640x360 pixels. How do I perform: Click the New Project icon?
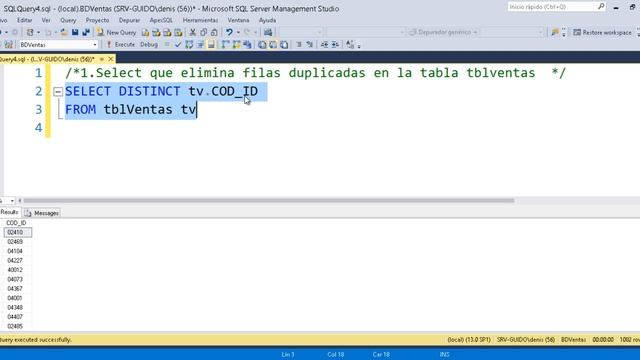30,32
